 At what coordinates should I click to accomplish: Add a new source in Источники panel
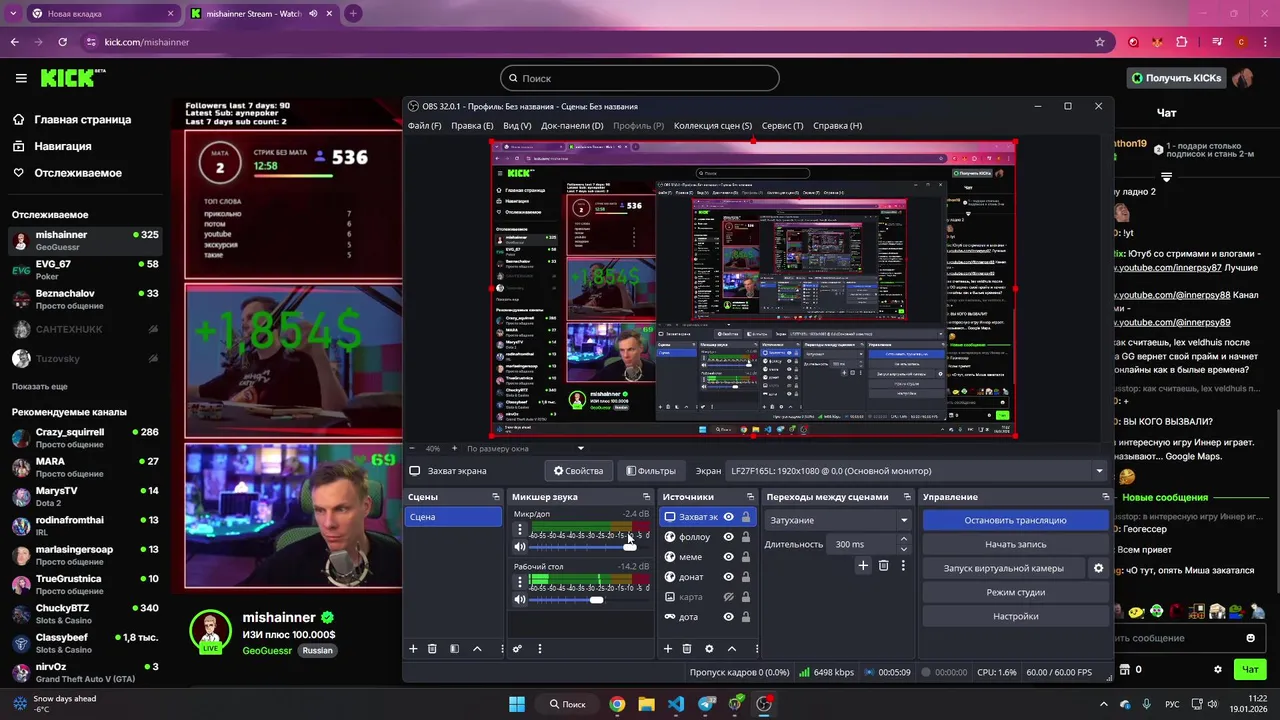point(668,649)
